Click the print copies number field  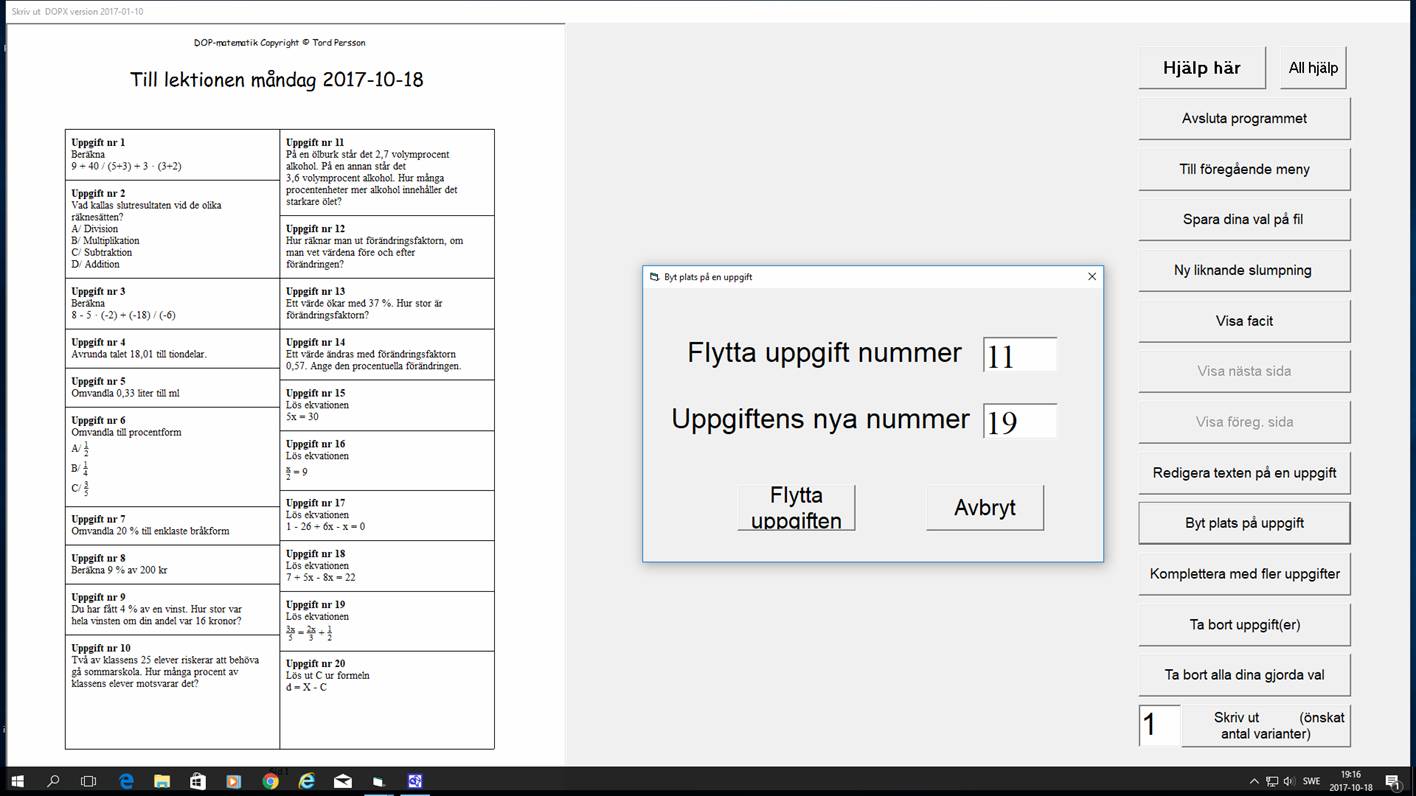click(x=1159, y=725)
